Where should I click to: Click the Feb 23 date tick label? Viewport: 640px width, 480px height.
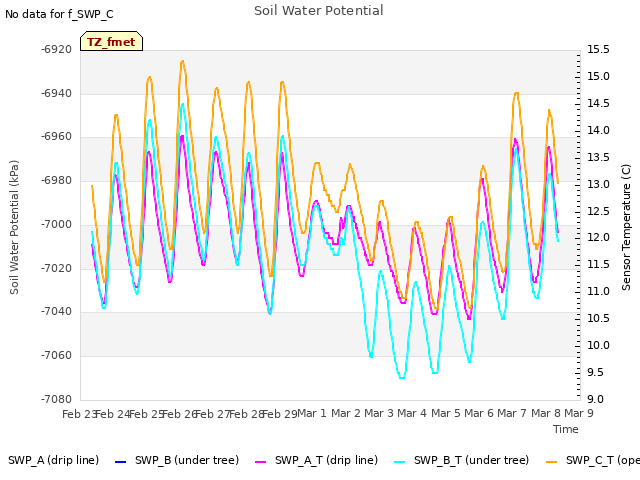(x=79, y=414)
